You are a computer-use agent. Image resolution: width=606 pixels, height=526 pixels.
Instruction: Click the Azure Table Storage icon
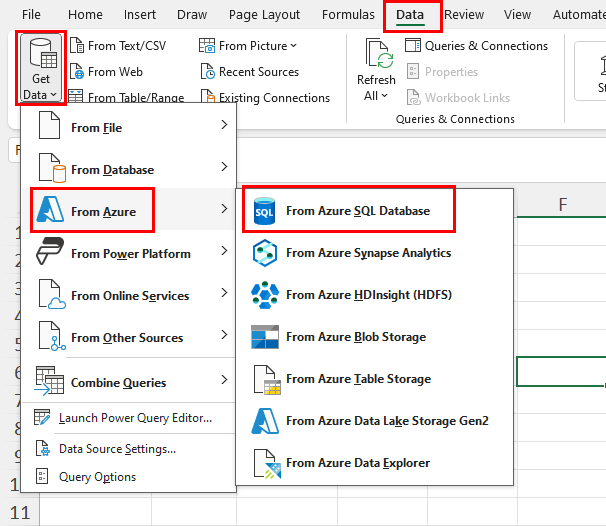point(267,380)
